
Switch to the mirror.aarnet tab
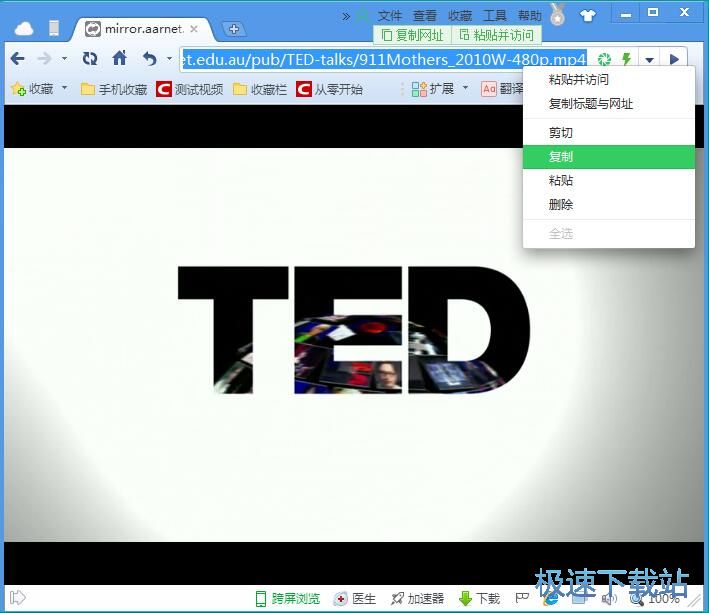(143, 29)
